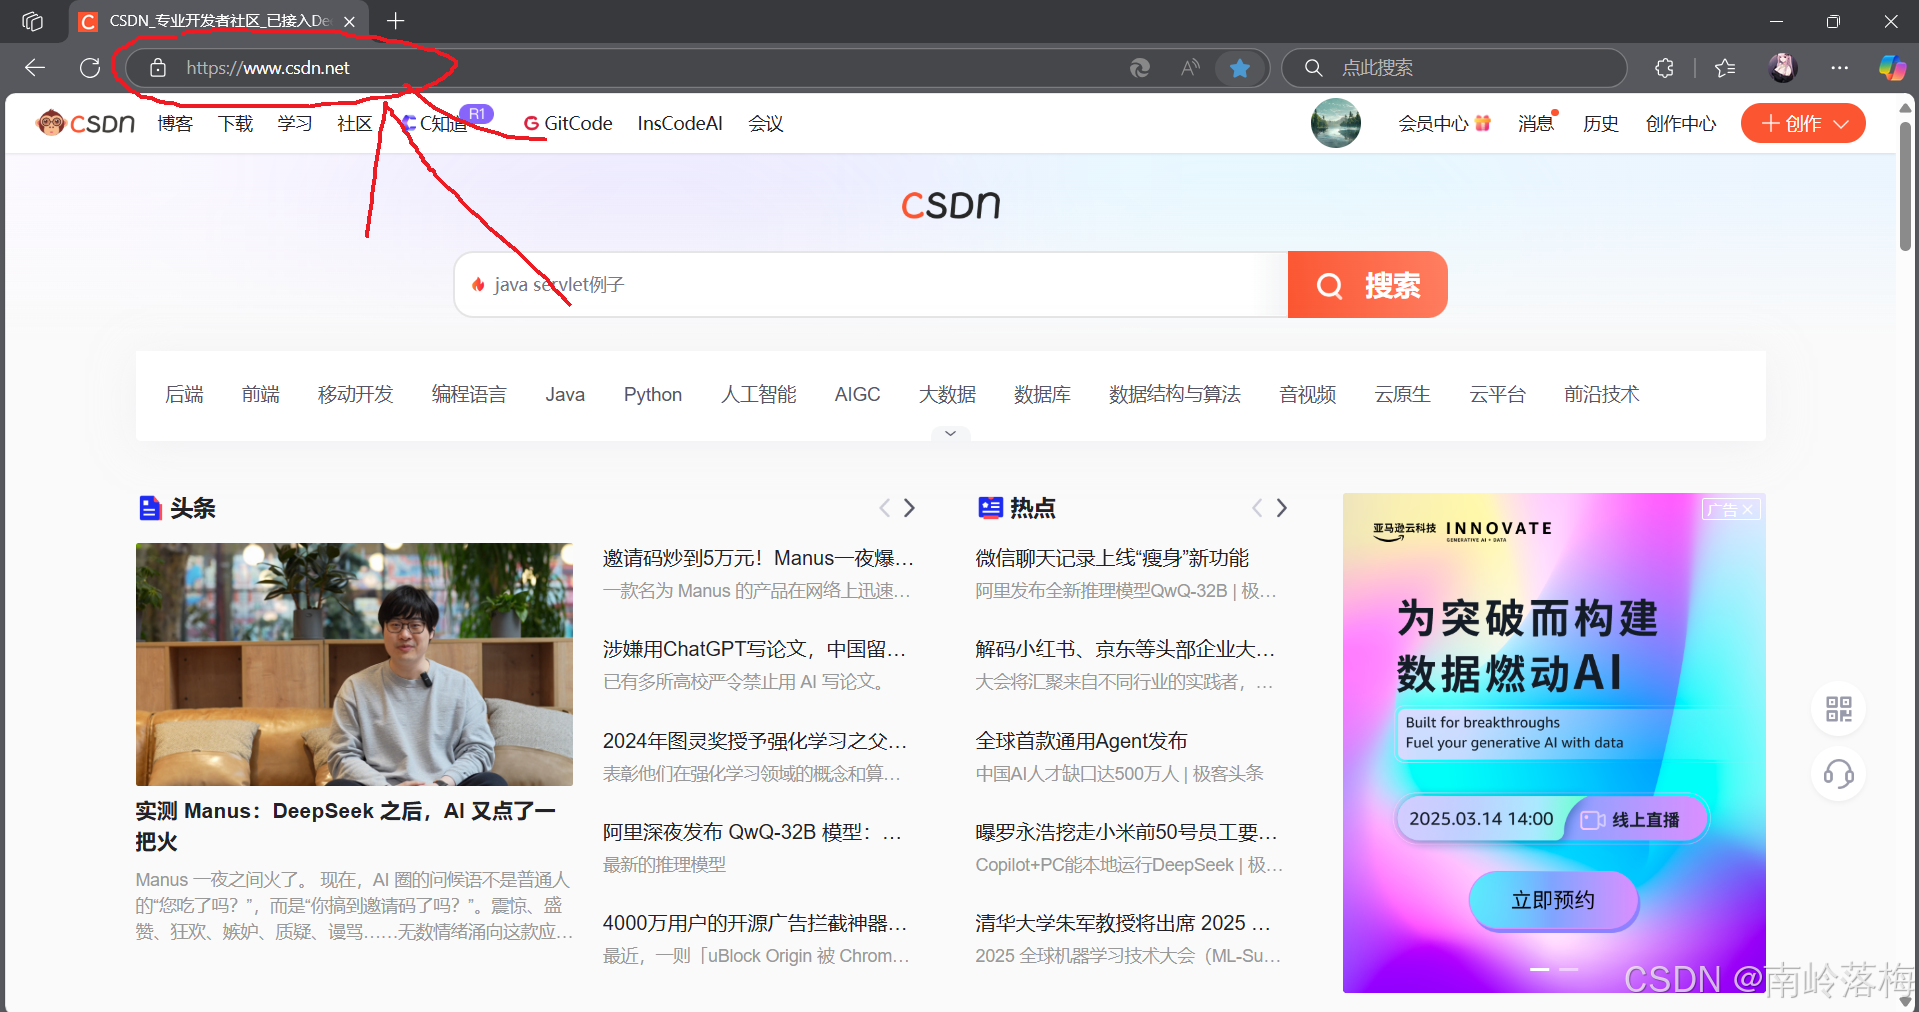This screenshot has height=1012, width=1919.
Task: Open browser settings and more menu
Action: [x=1839, y=68]
